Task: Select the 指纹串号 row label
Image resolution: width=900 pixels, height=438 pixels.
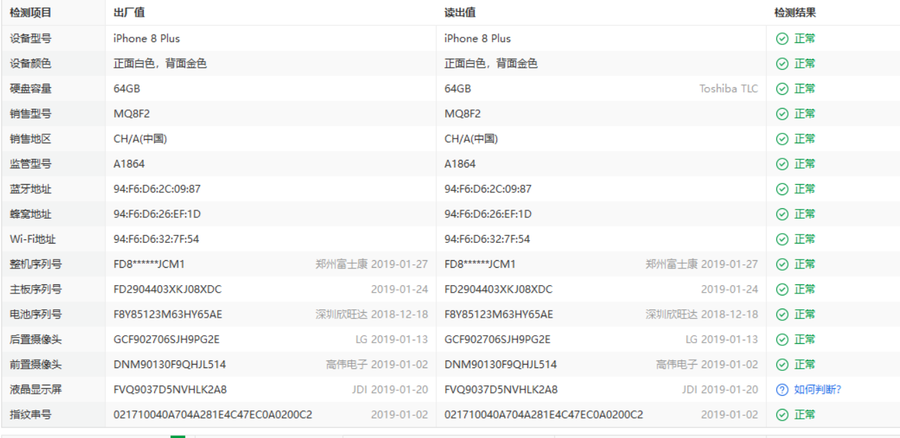Action: tap(30, 414)
